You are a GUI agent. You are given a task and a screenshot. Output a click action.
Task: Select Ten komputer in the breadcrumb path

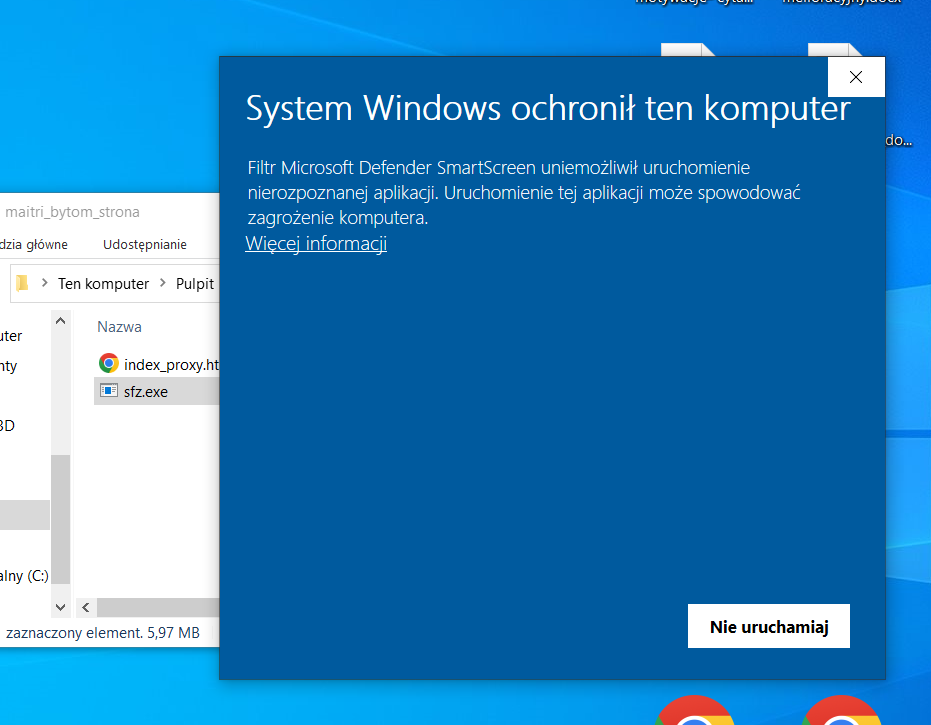103,284
